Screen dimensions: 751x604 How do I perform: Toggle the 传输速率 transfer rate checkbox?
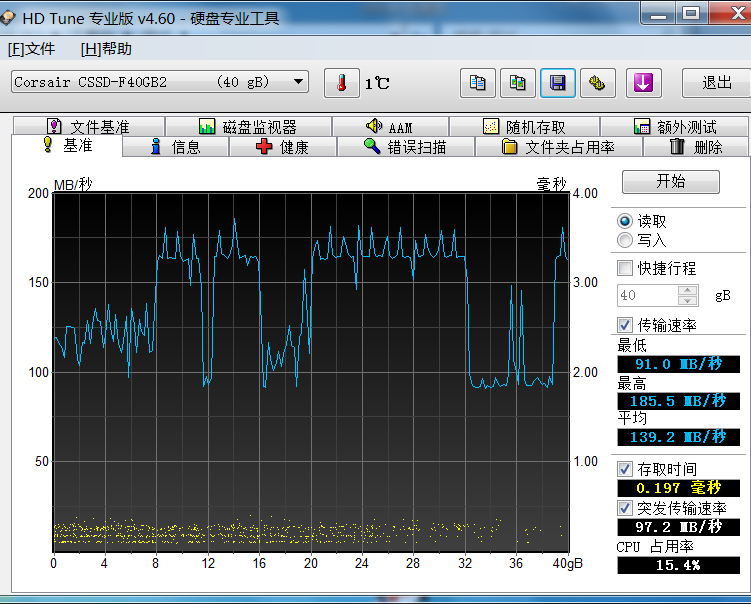coord(626,325)
